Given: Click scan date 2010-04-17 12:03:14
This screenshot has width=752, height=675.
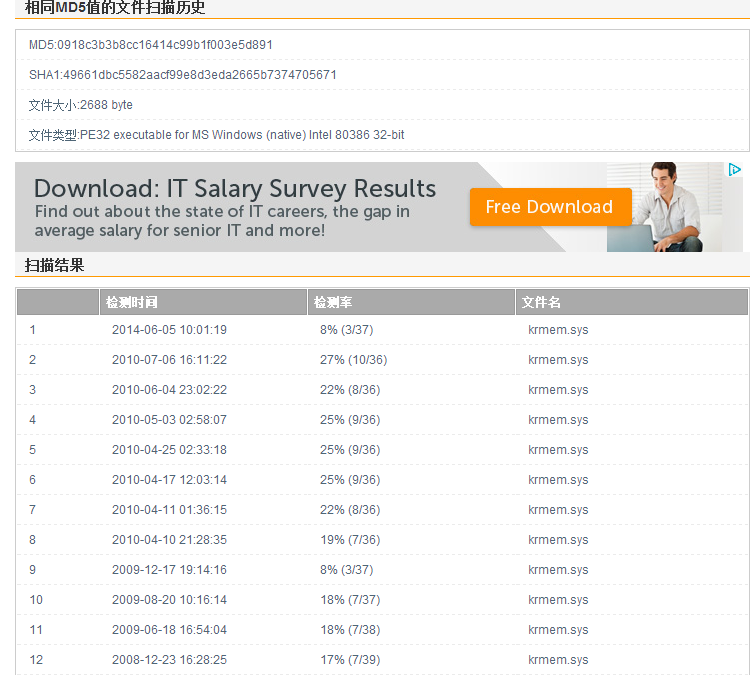Looking at the screenshot, I should pos(169,480).
